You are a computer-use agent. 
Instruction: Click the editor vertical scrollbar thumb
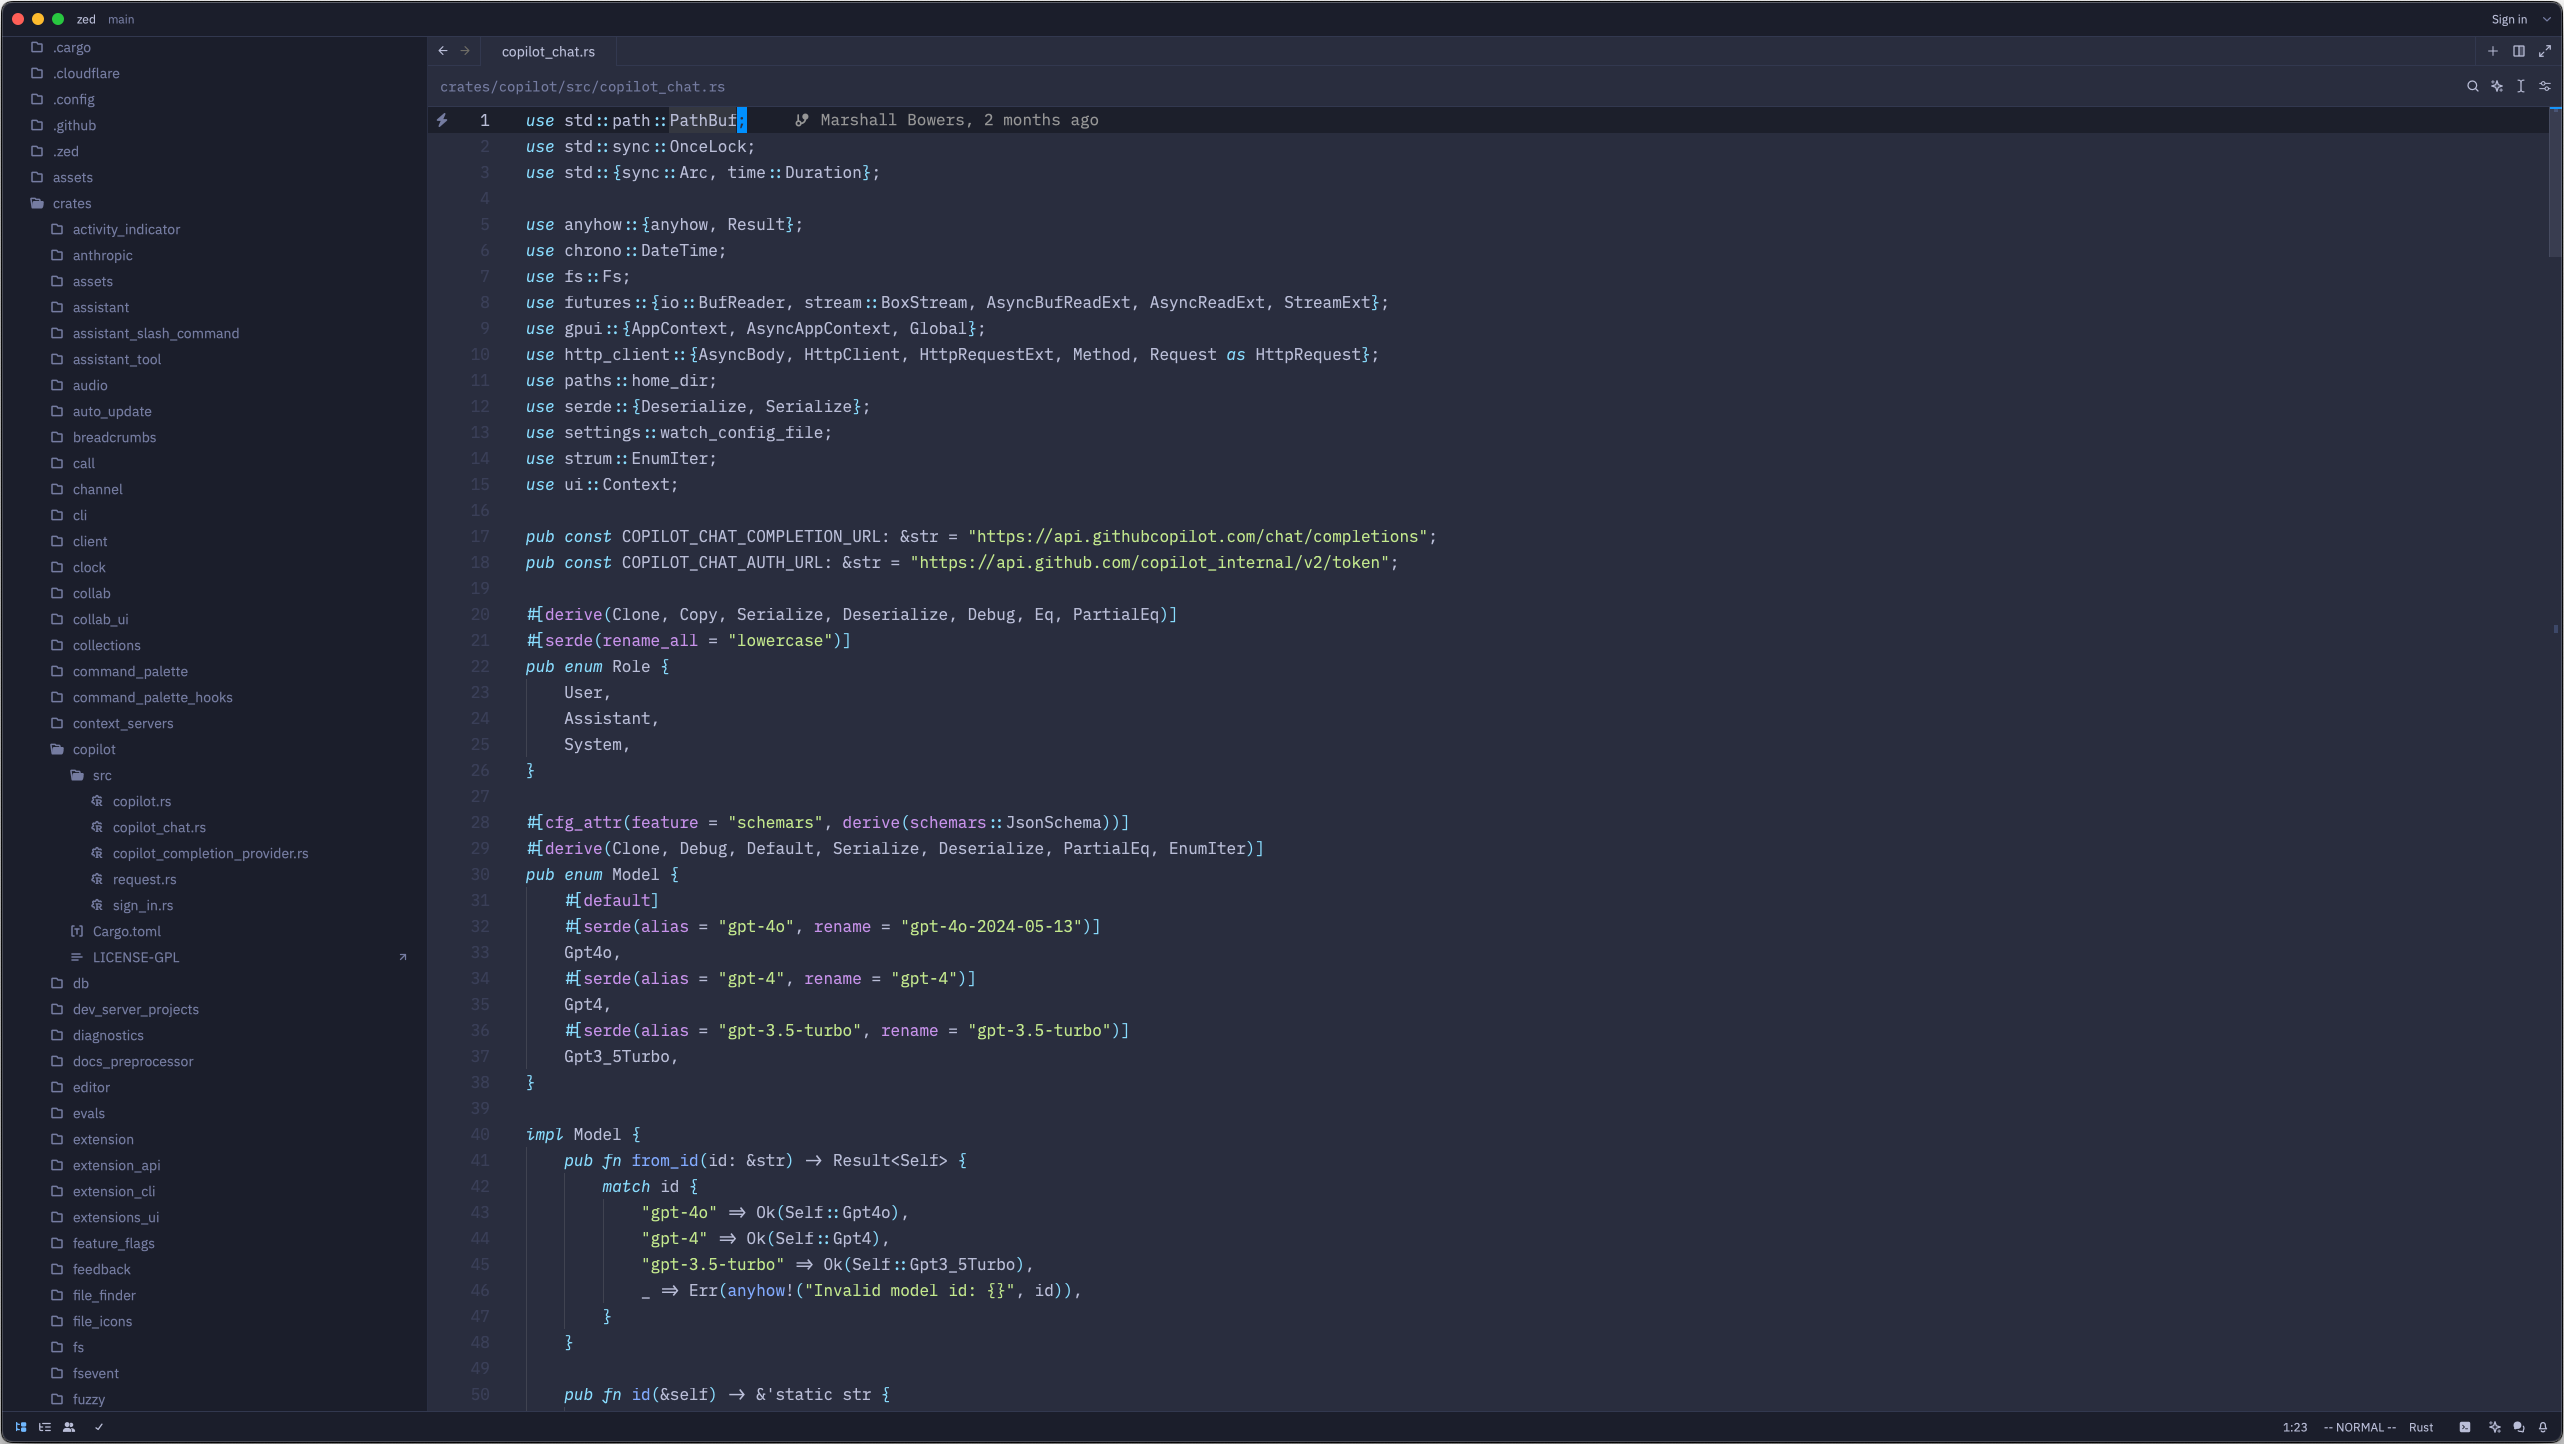pyautogui.click(x=2554, y=180)
